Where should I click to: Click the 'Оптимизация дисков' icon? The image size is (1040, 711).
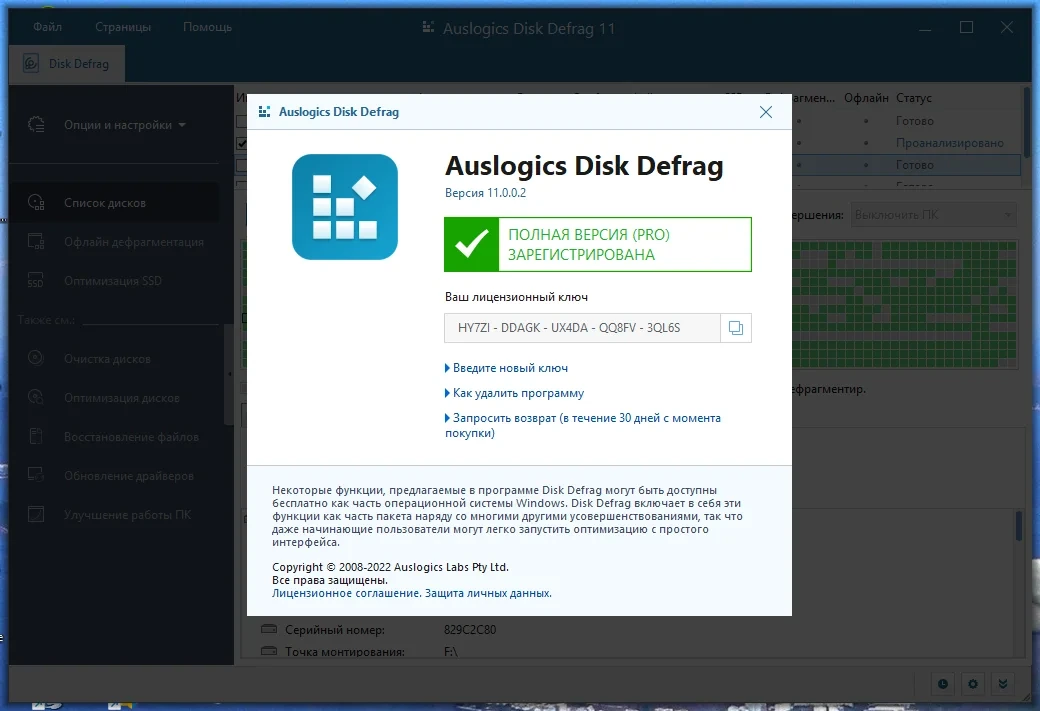click(x=36, y=398)
